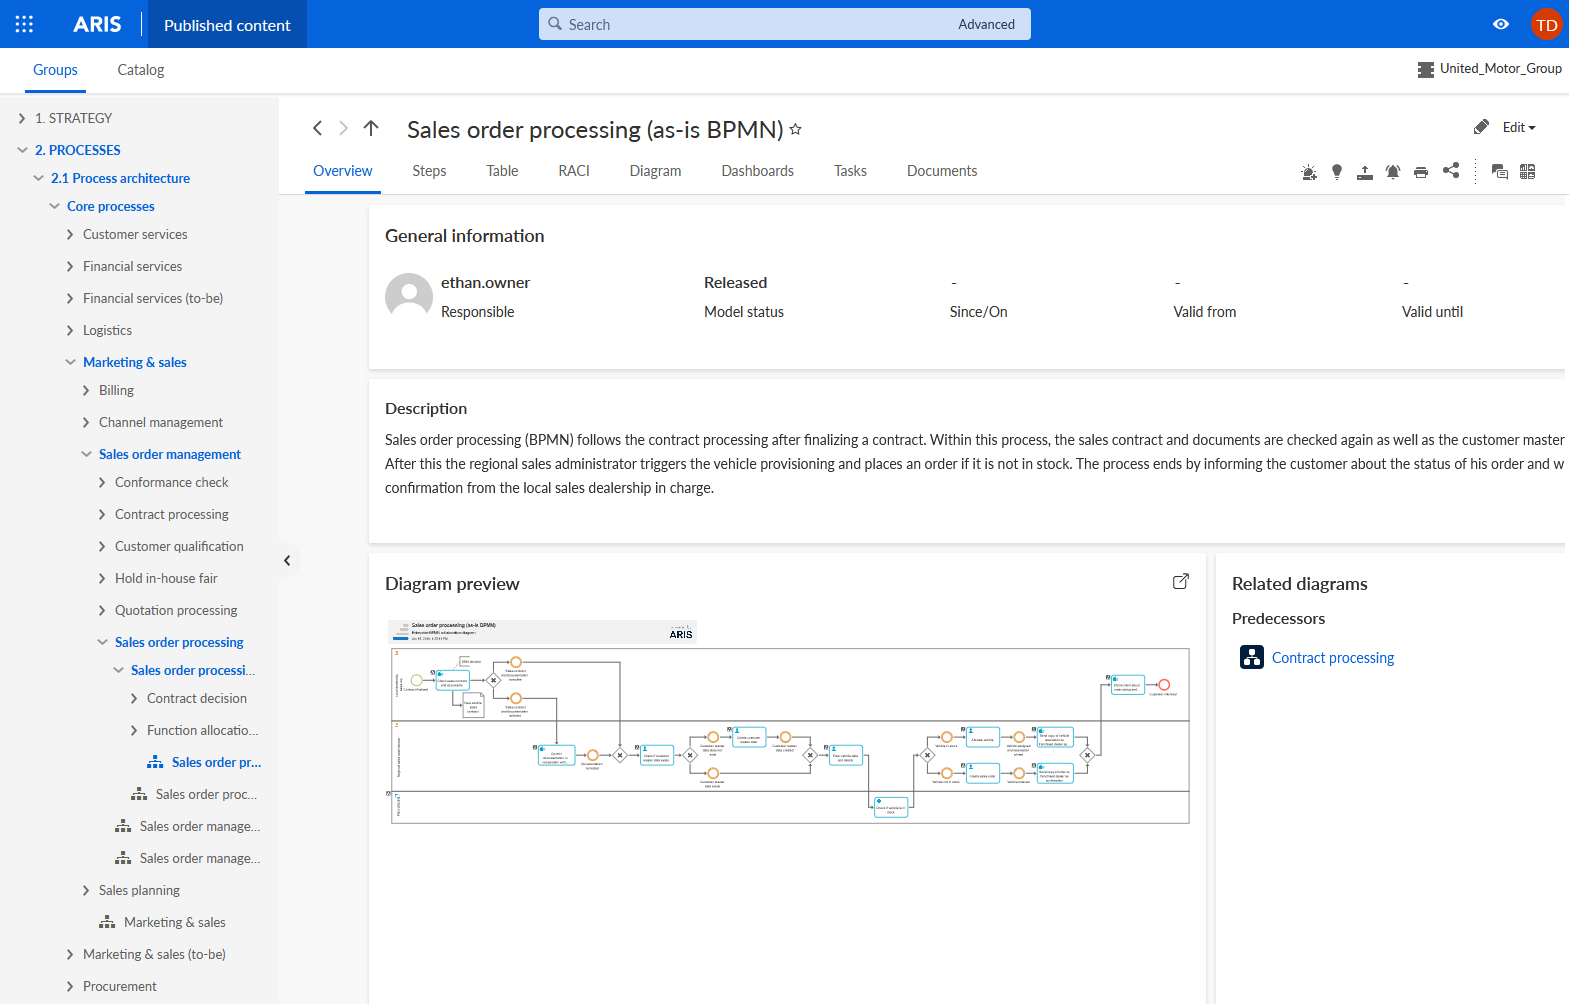The width and height of the screenshot is (1569, 1004).
Task: Collapse the Core processes node
Action: pos(54,206)
